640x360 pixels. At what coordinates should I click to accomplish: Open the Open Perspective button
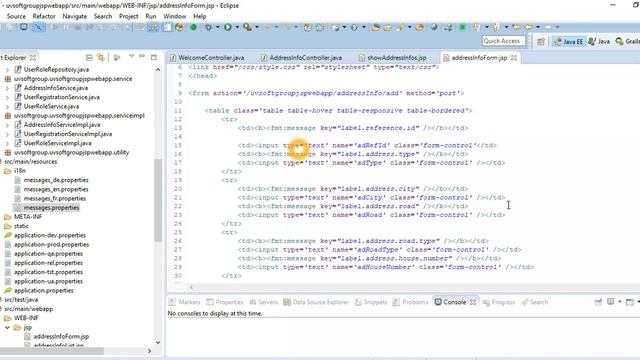pyautogui.click(x=541, y=41)
